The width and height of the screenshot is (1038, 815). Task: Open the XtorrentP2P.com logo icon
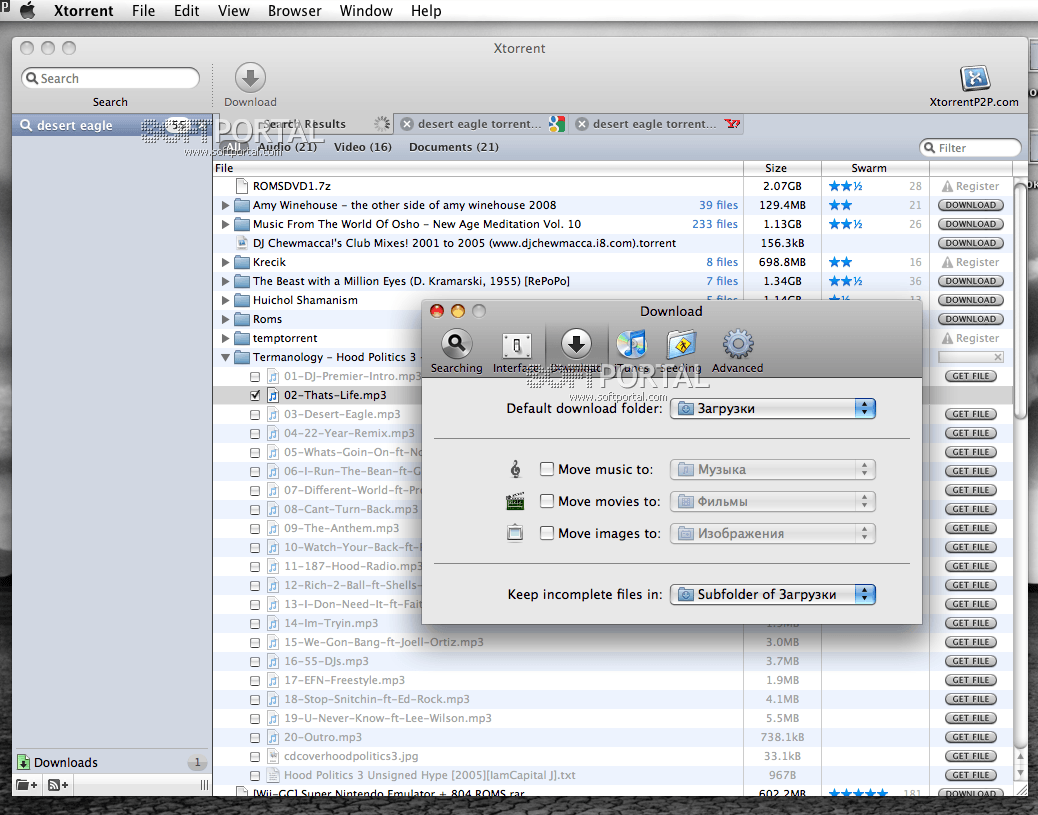[x=974, y=79]
